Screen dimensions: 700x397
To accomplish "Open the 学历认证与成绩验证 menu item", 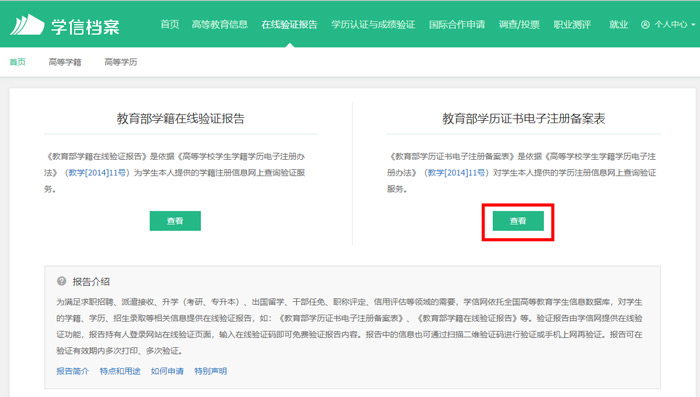I will point(373,24).
